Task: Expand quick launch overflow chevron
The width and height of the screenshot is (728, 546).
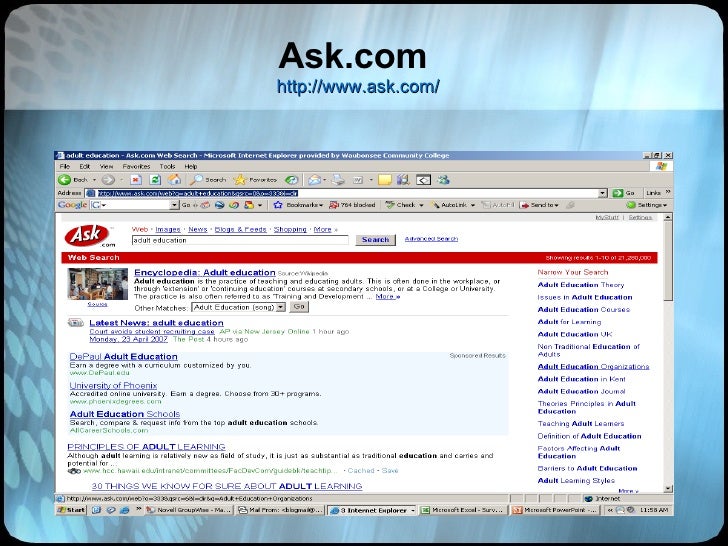Action: click(138, 509)
